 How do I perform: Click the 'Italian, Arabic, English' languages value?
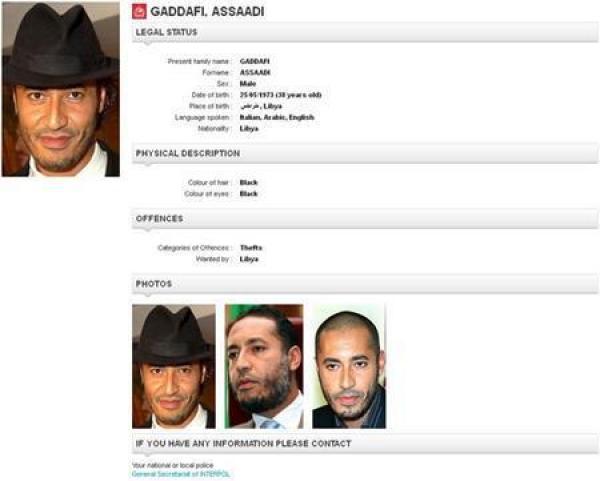[x=277, y=117]
